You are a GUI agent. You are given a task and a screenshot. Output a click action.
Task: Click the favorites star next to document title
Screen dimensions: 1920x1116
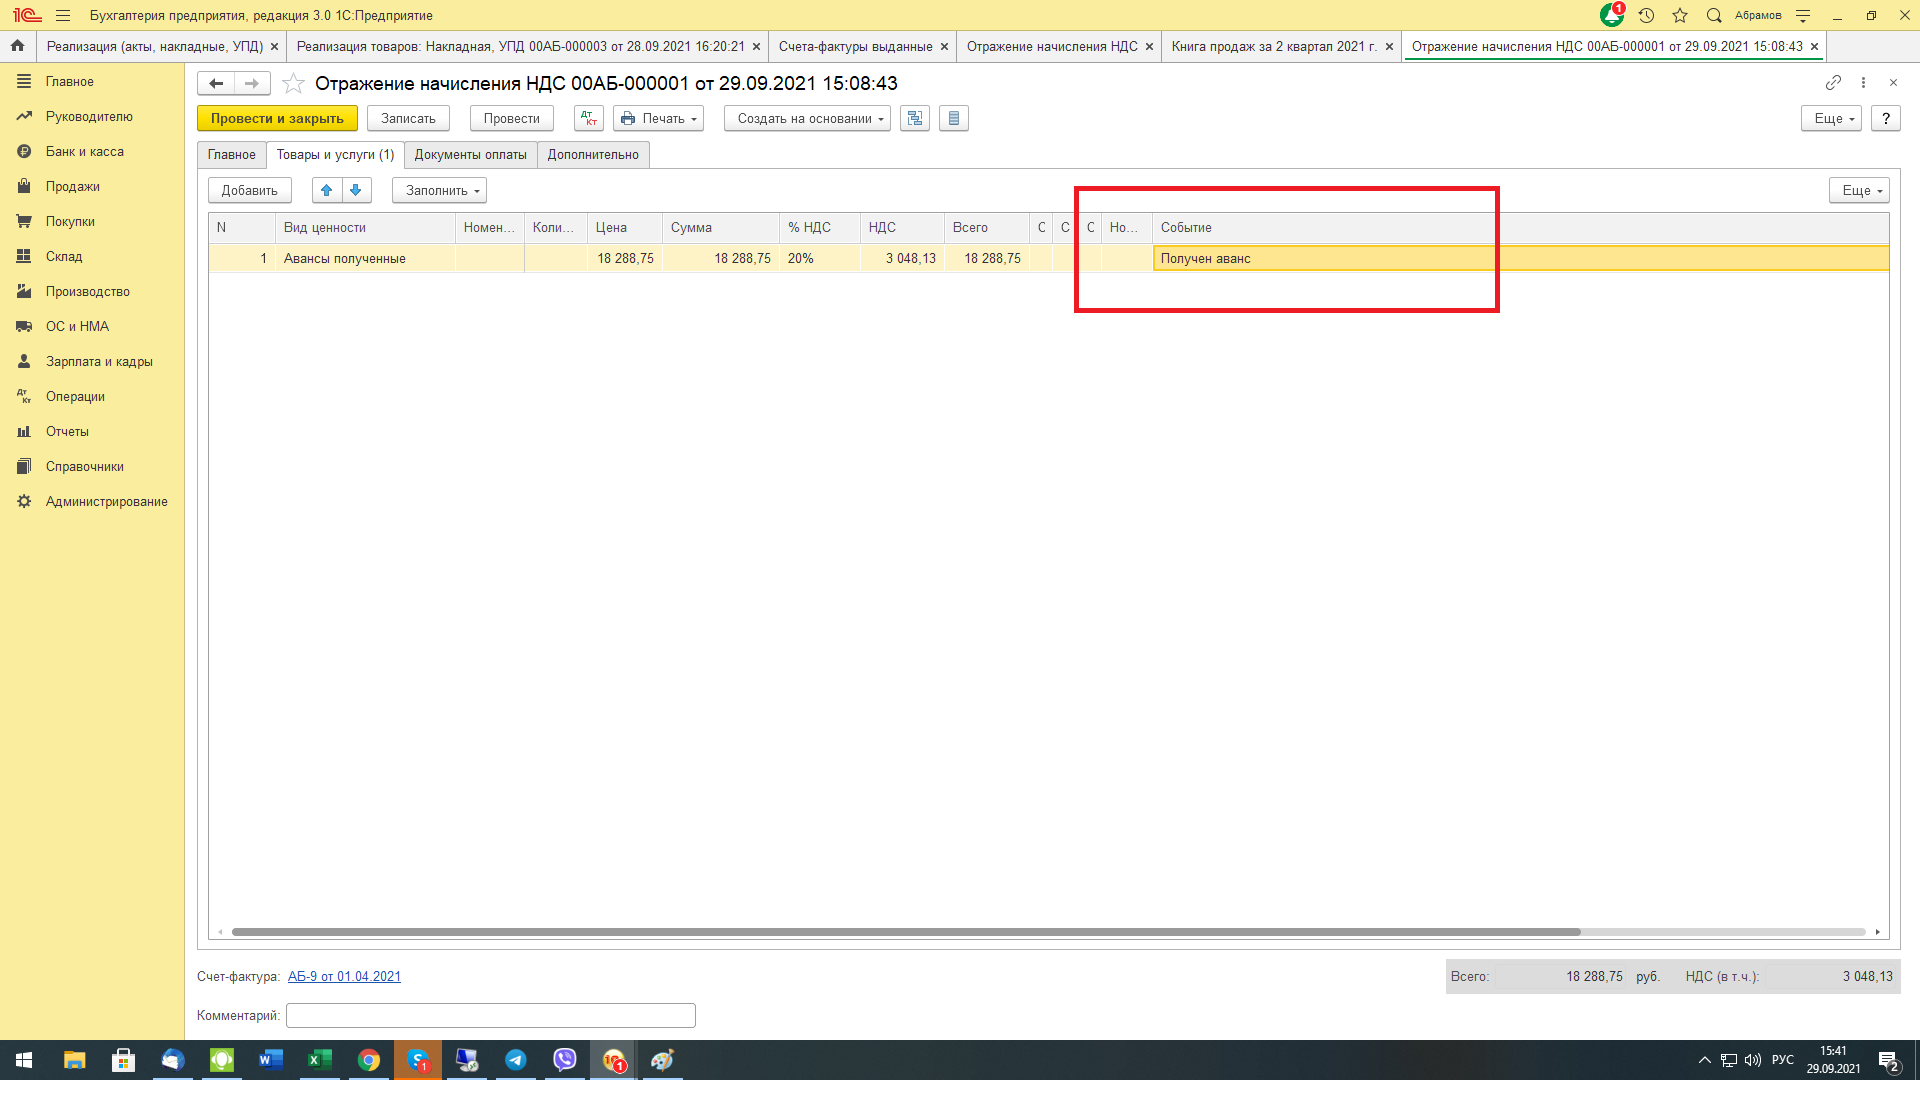[293, 83]
